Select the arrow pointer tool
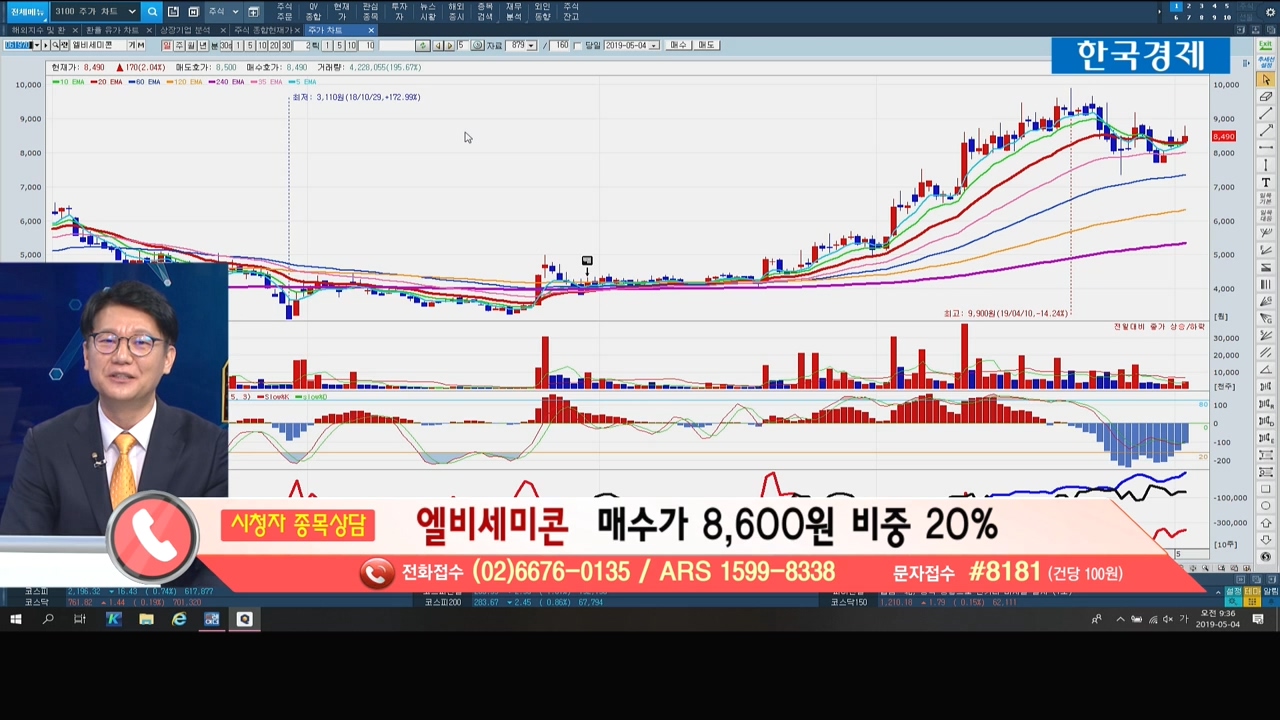1280x720 pixels. [x=1266, y=80]
